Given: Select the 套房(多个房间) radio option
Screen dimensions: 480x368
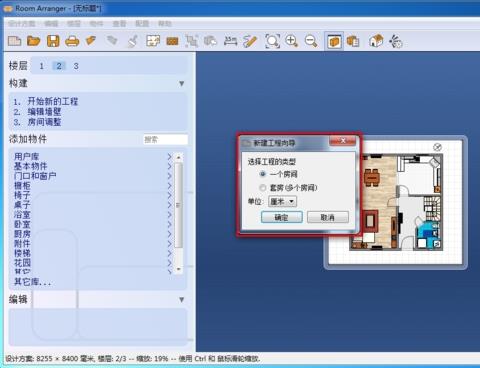Looking at the screenshot, I should coord(263,188).
